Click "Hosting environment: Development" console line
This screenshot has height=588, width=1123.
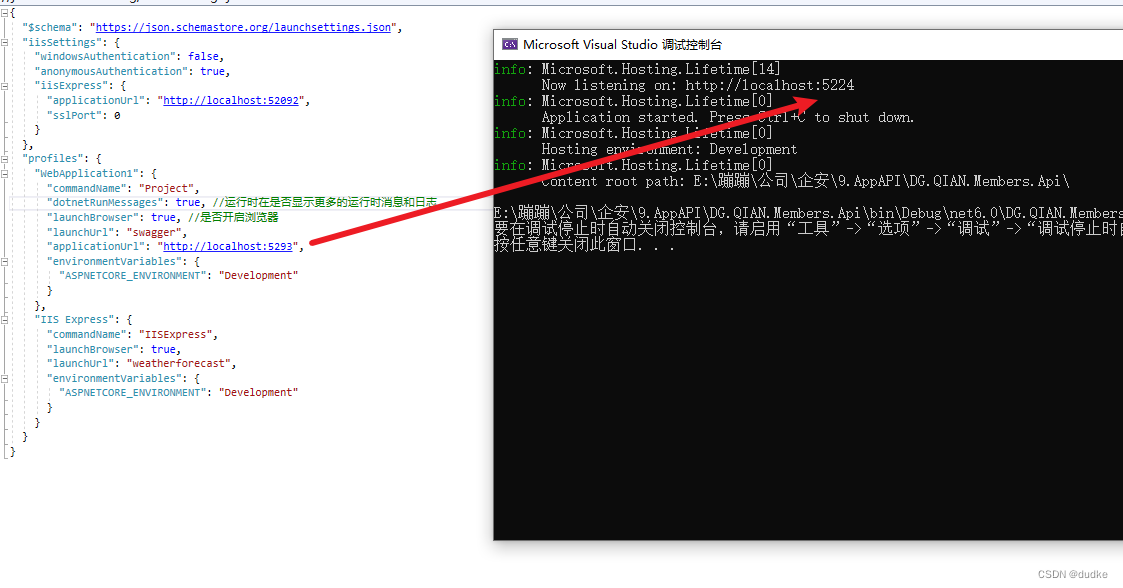click(669, 150)
